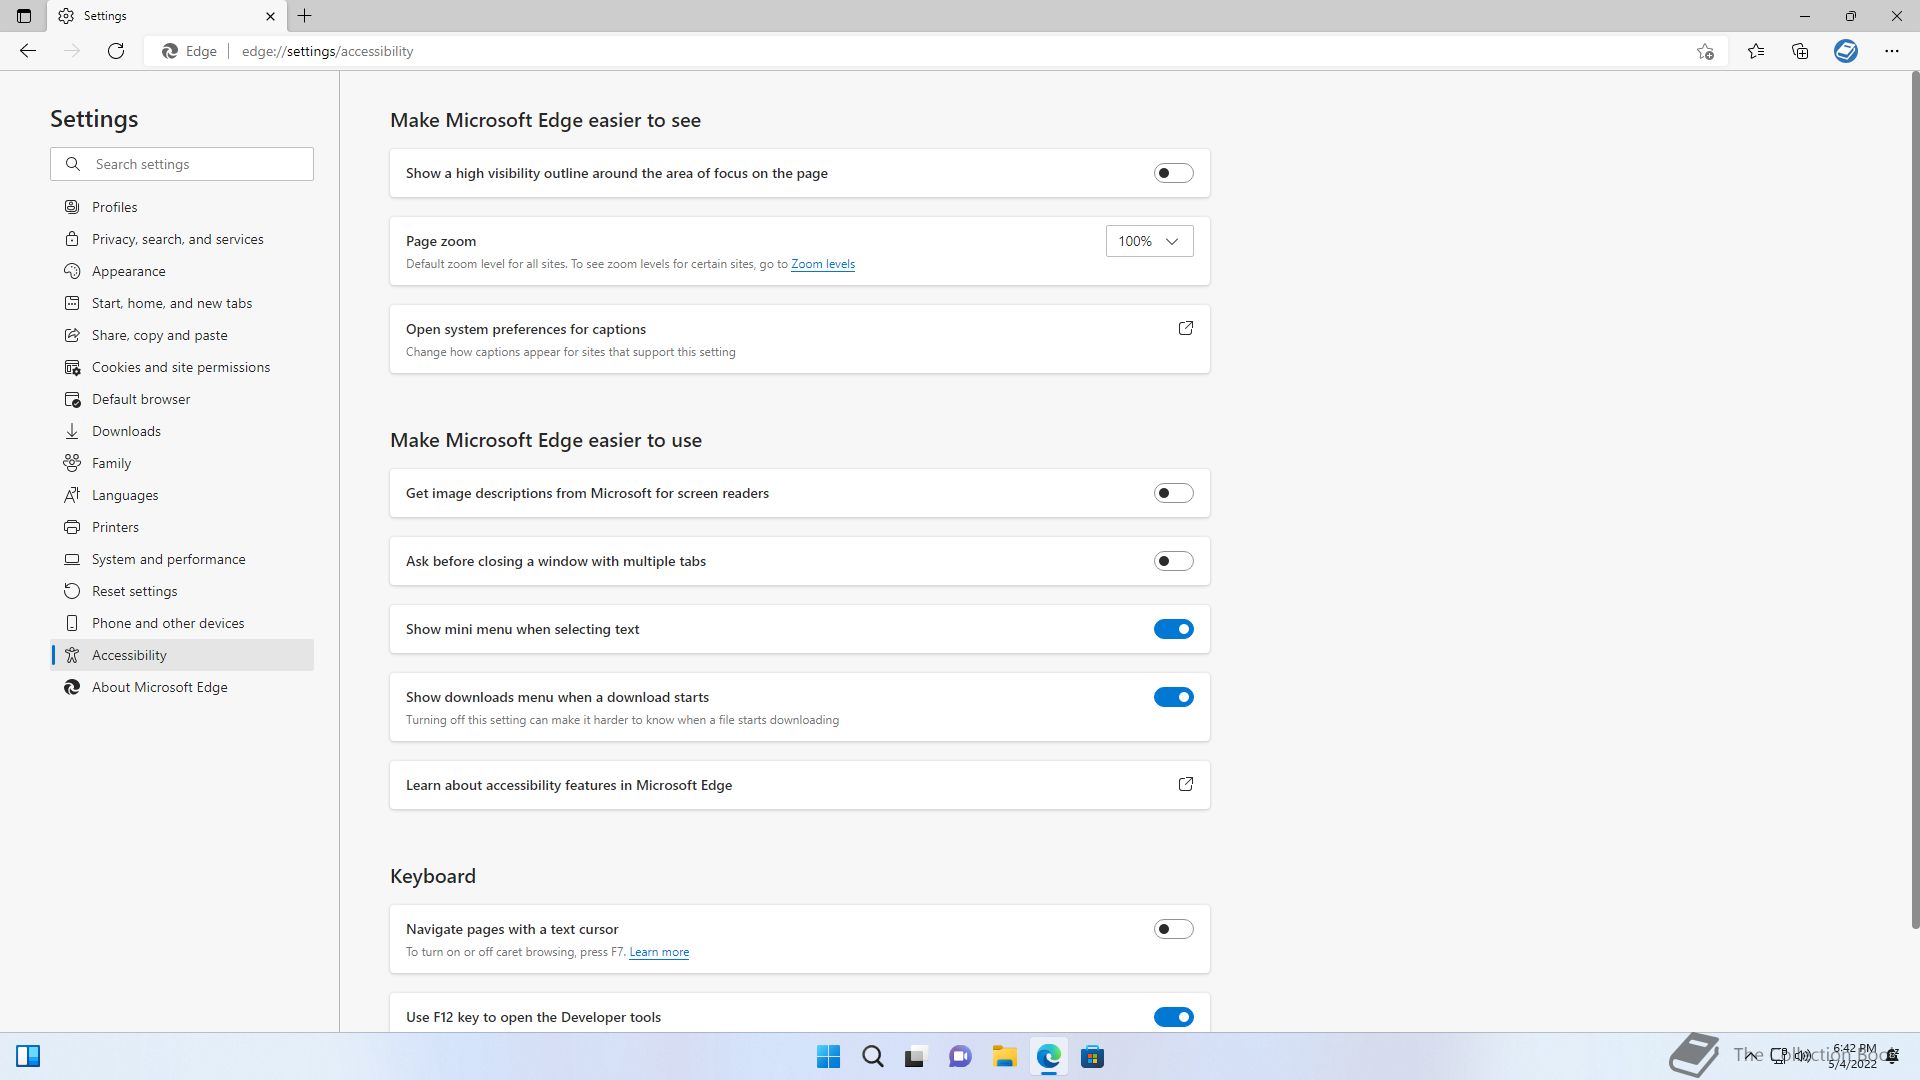1920x1080 pixels.
Task: Open System and performance settings
Action: click(182, 559)
